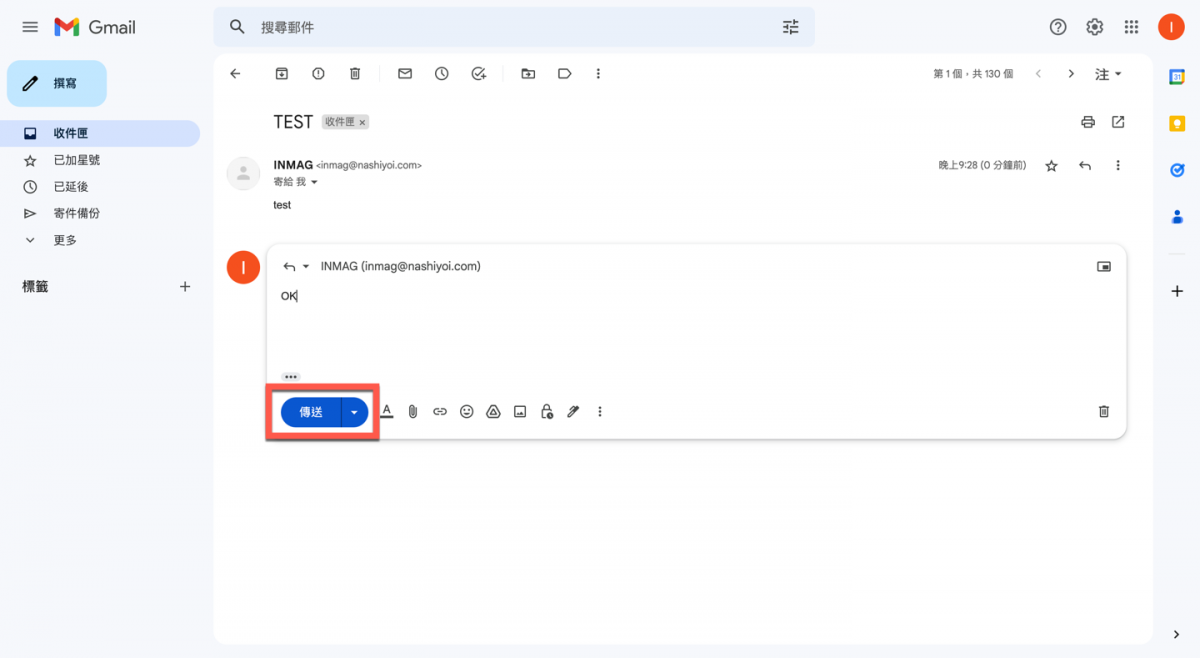The image size is (1200, 658).
Task: Mark as unread envelope icon
Action: coord(405,74)
